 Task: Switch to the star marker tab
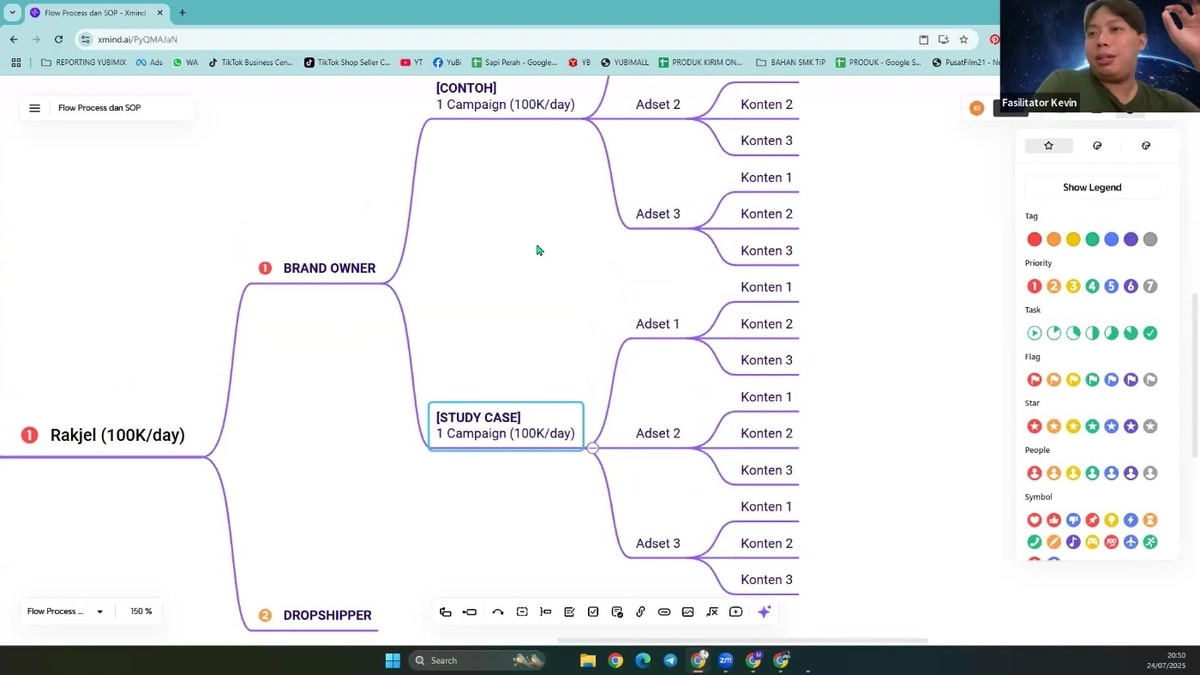pyautogui.click(x=1049, y=146)
